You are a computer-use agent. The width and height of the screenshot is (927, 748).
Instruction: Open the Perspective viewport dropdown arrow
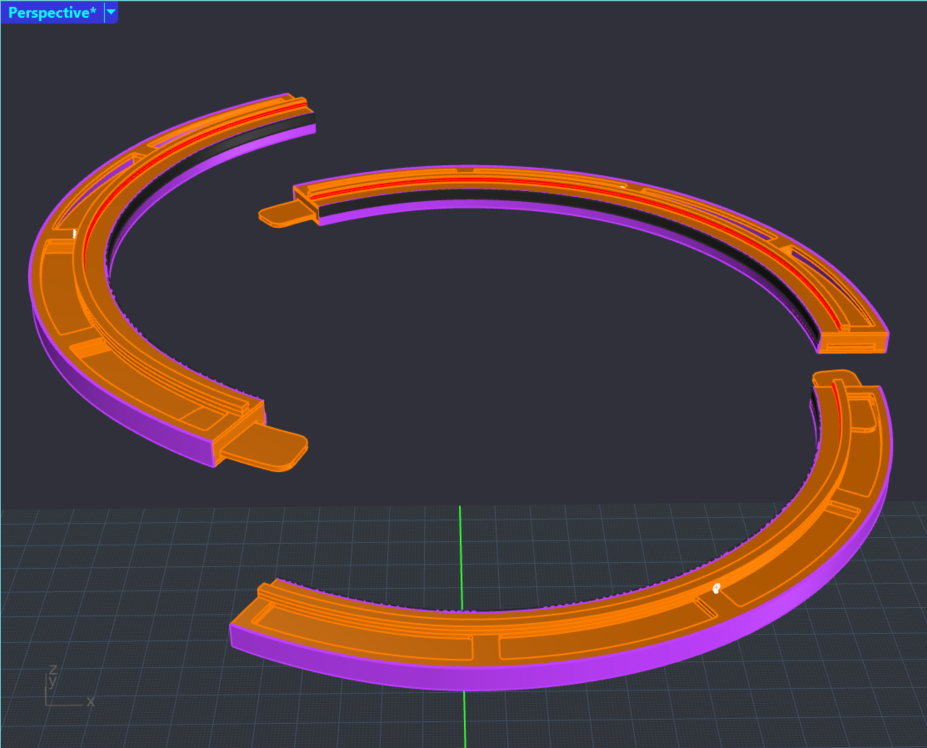pyautogui.click(x=110, y=13)
